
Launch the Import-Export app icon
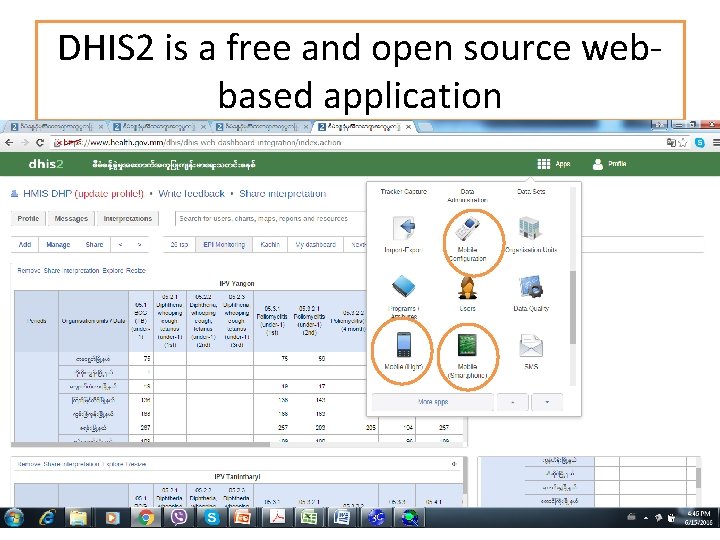pyautogui.click(x=404, y=229)
